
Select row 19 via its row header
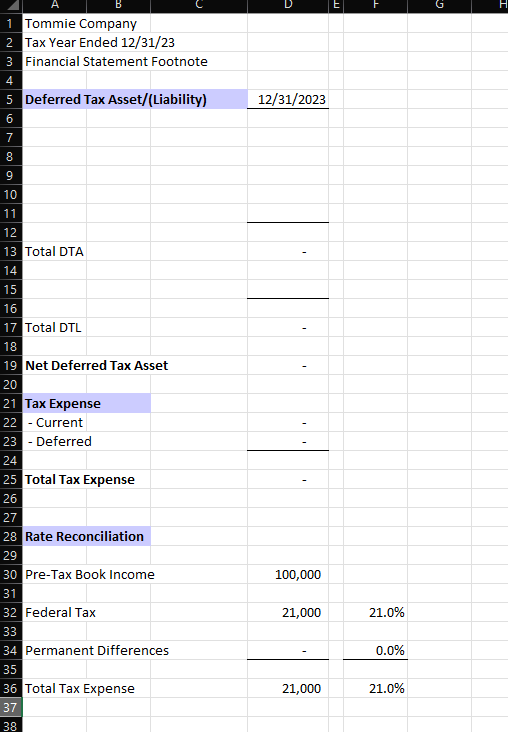[x=11, y=366]
